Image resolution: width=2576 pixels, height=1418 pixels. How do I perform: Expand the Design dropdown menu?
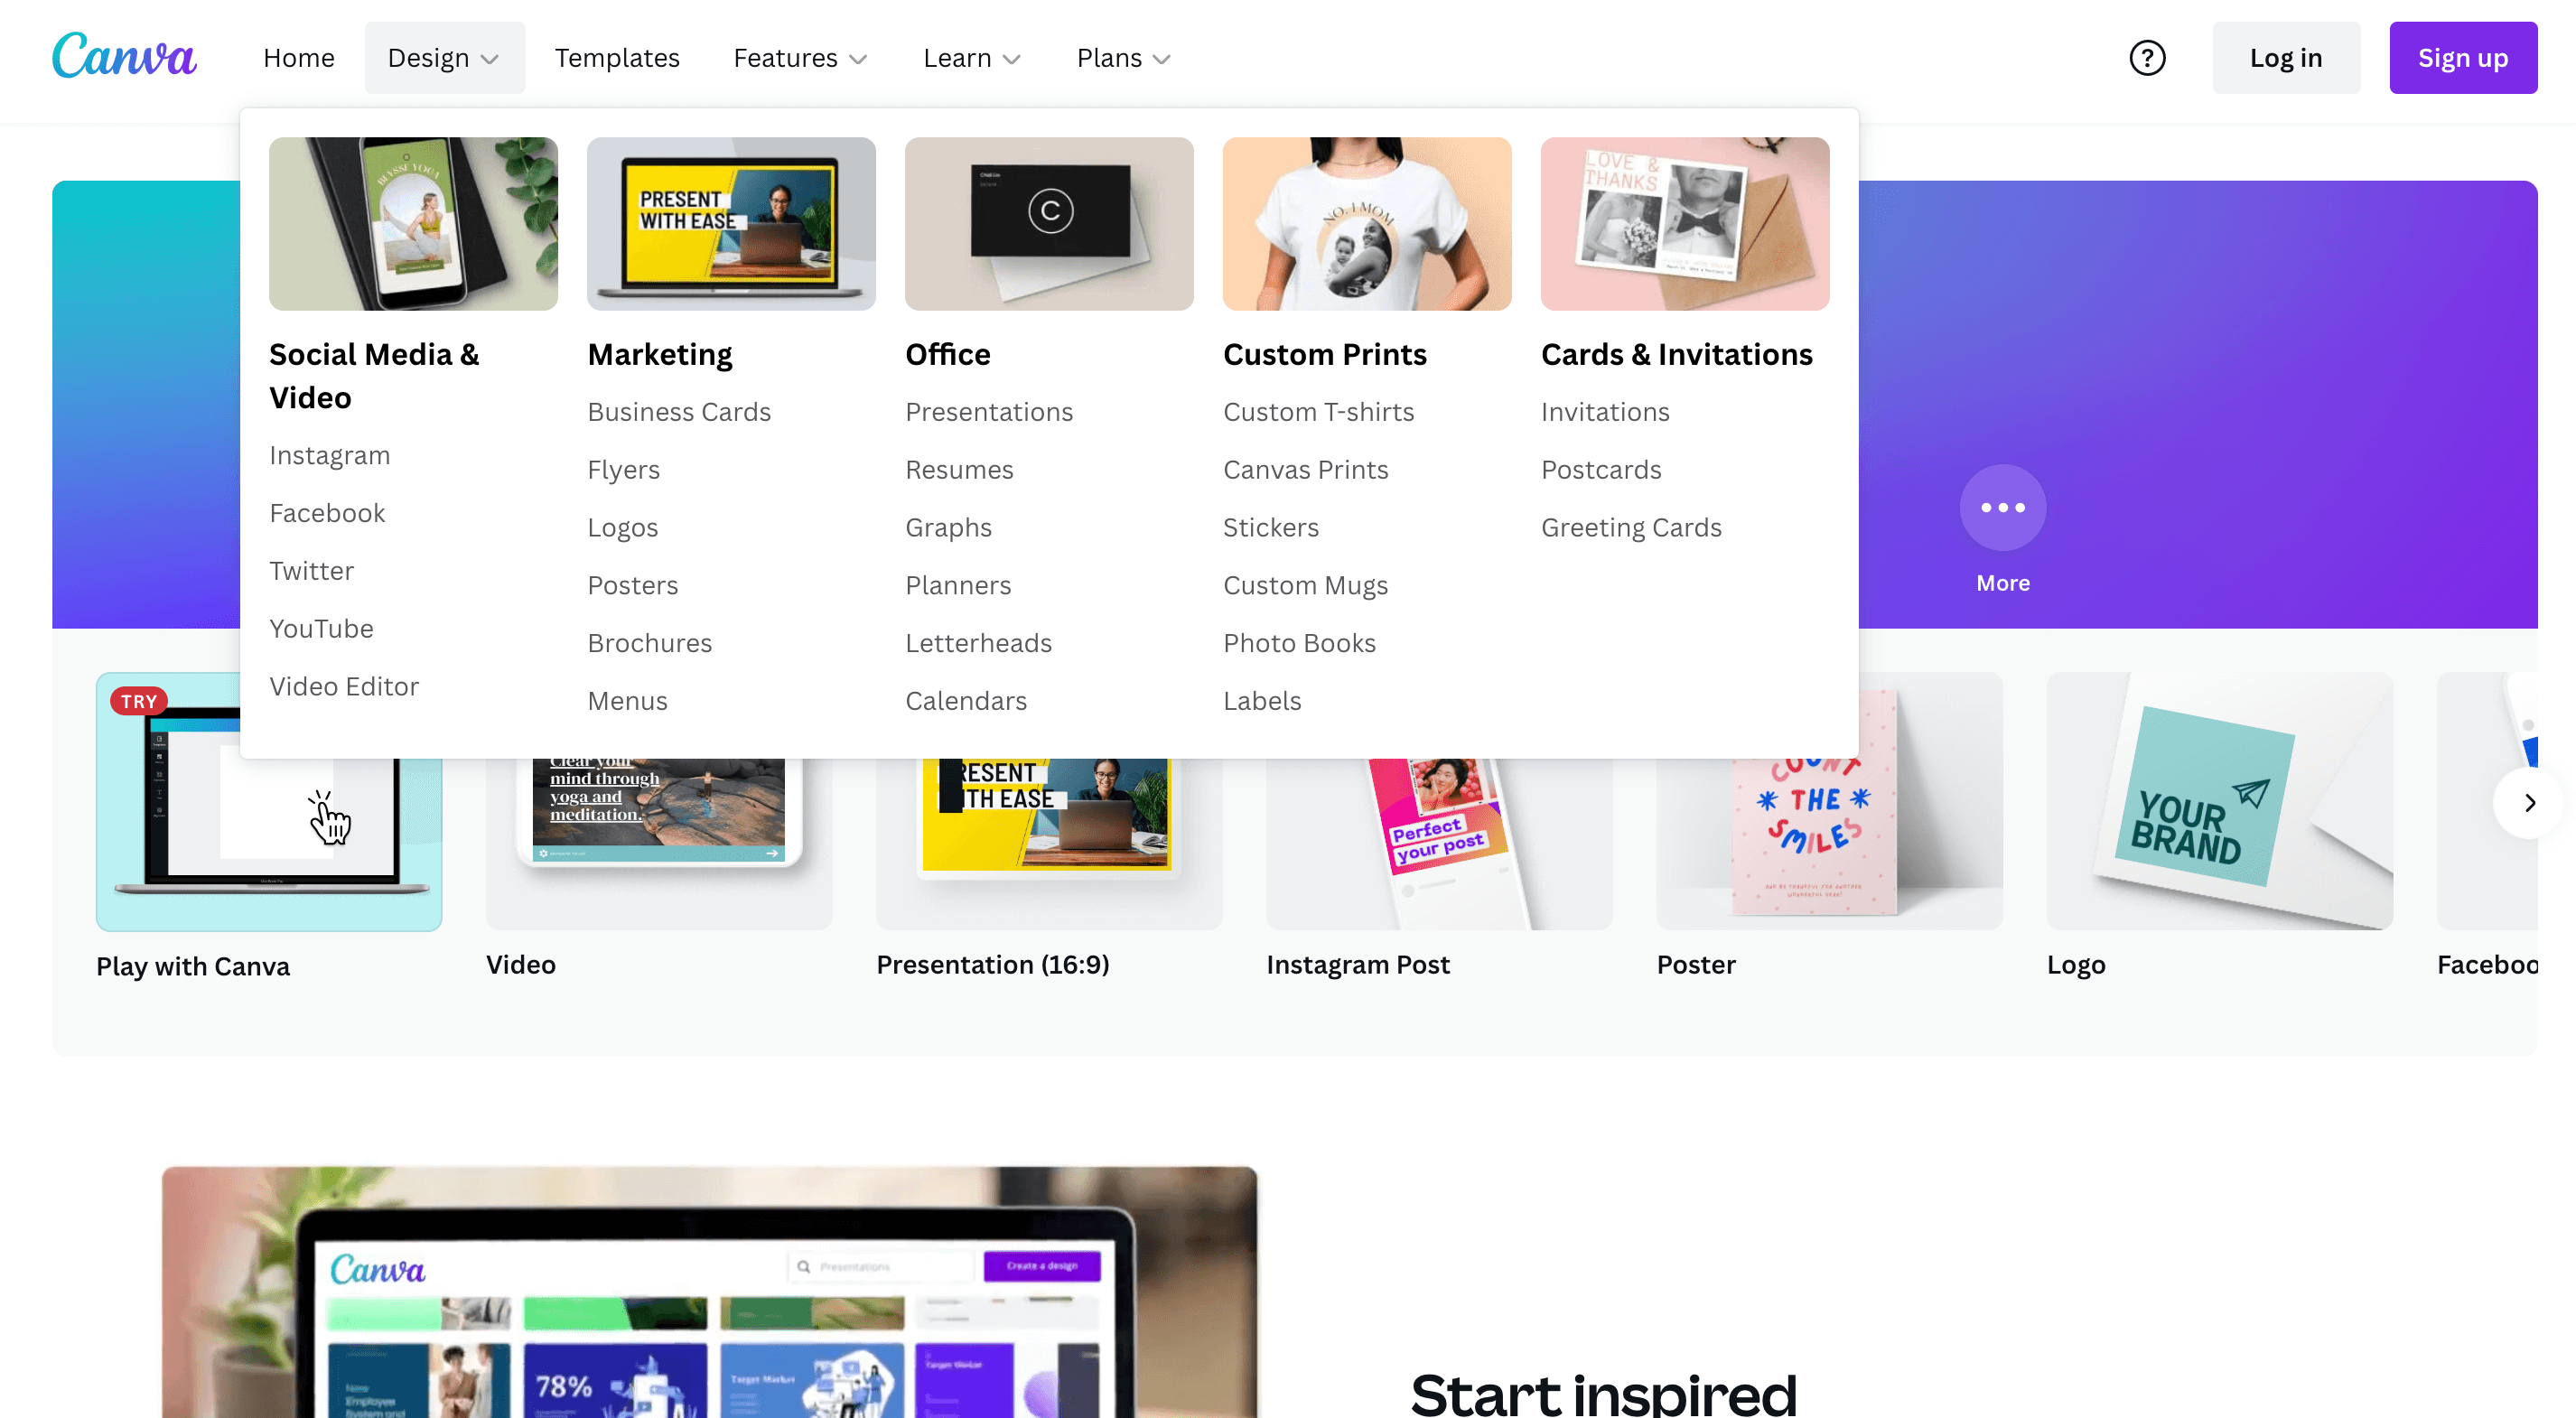443,58
